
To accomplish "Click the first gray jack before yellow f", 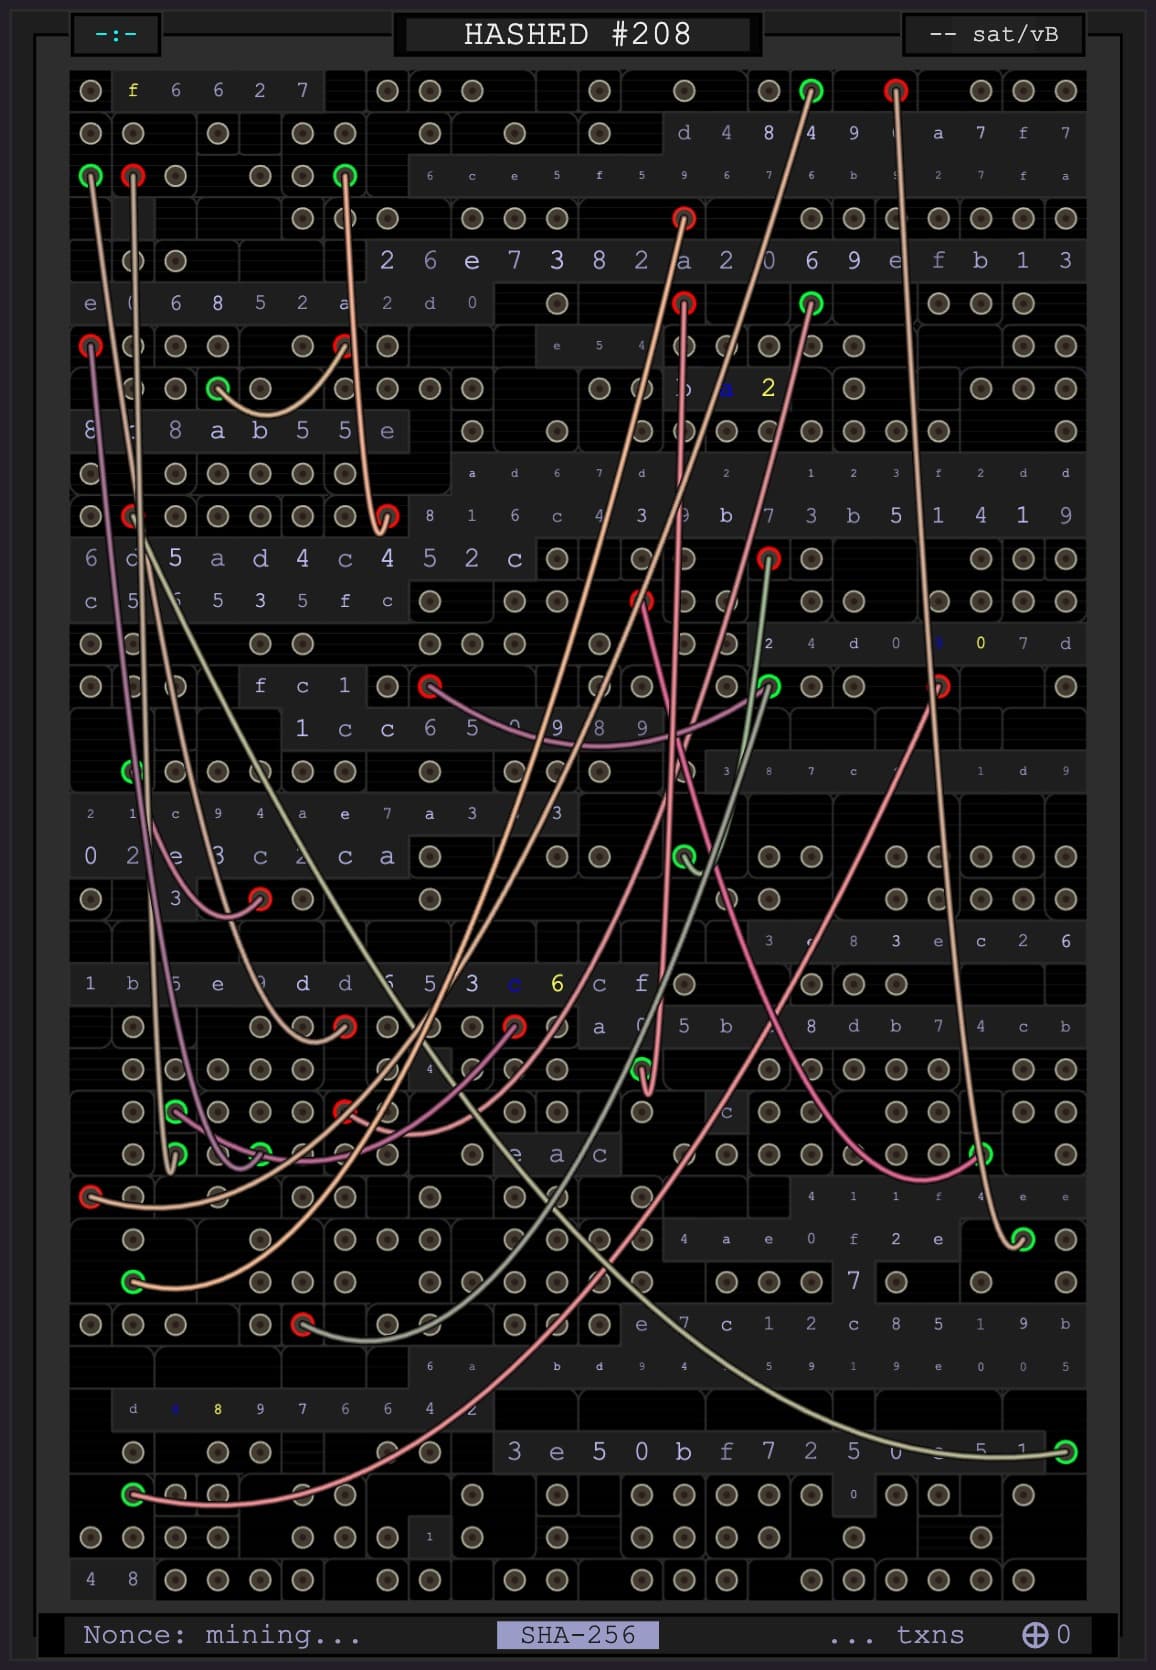I will [90, 90].
